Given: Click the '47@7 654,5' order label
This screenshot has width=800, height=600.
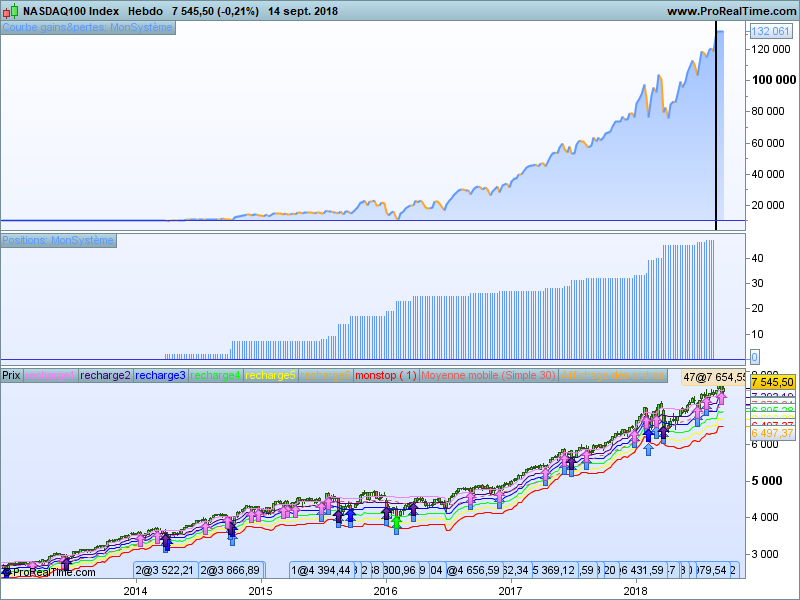Looking at the screenshot, I should 713,378.
